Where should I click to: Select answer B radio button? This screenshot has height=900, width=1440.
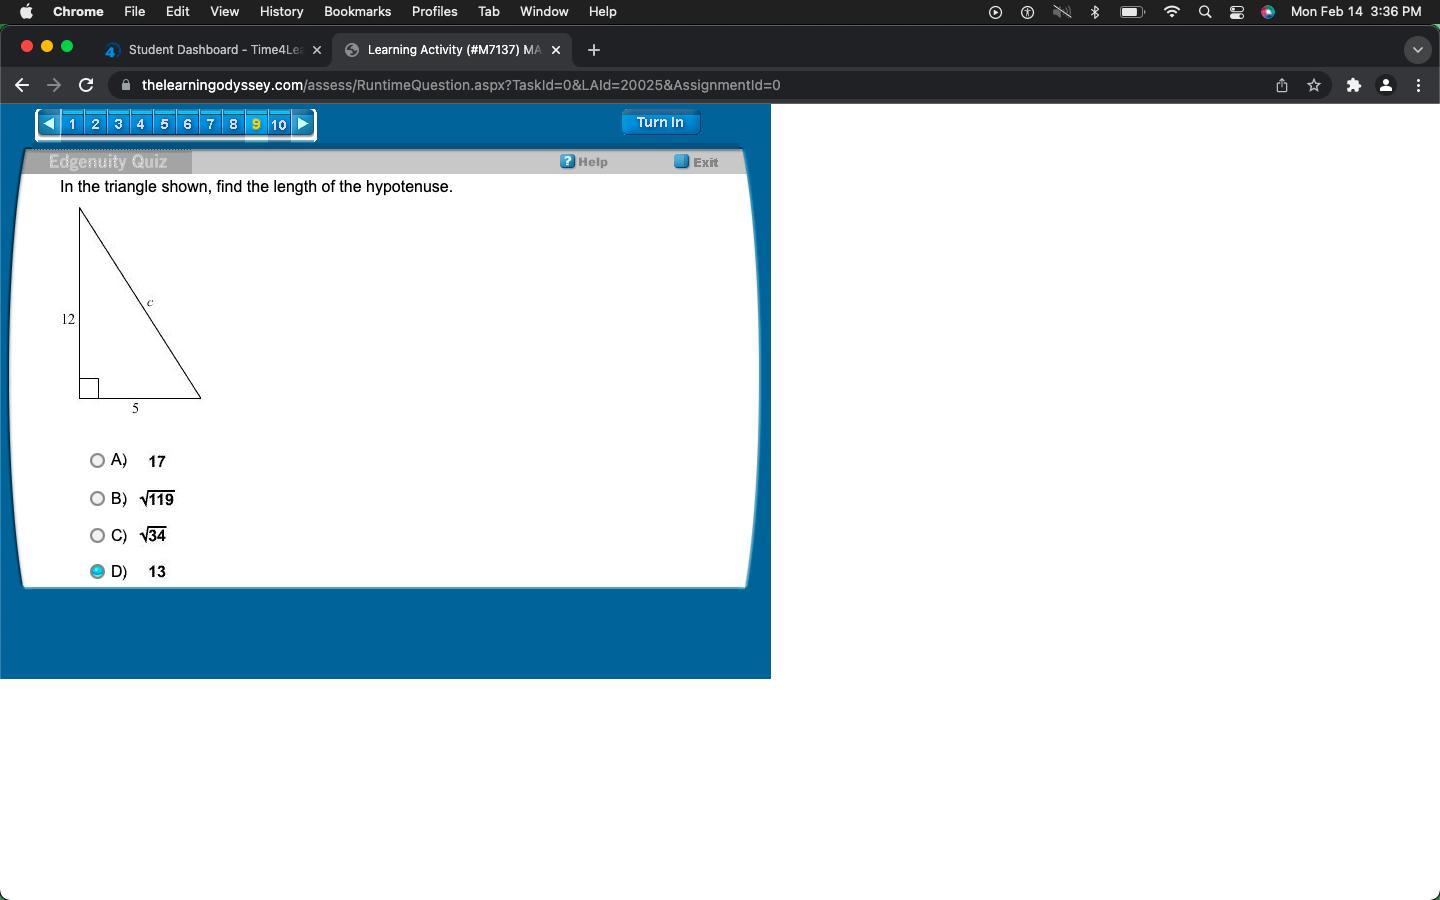(x=97, y=498)
